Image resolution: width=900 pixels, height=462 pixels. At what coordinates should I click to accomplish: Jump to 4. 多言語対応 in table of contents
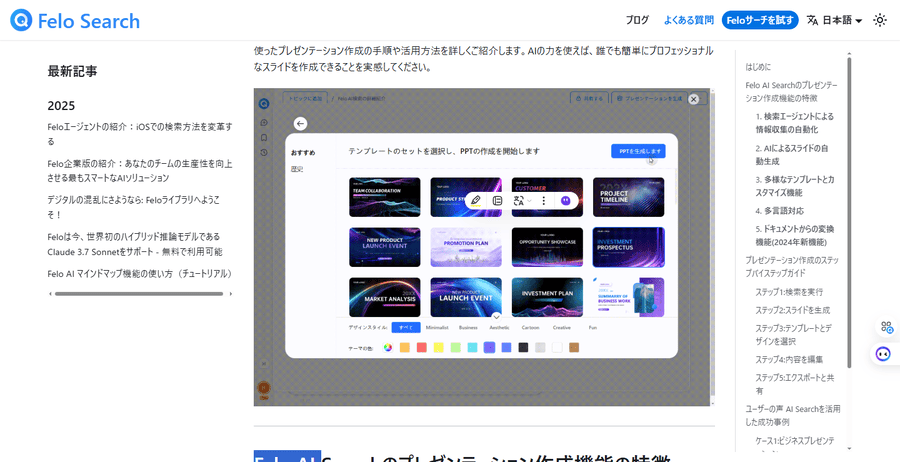tap(779, 211)
